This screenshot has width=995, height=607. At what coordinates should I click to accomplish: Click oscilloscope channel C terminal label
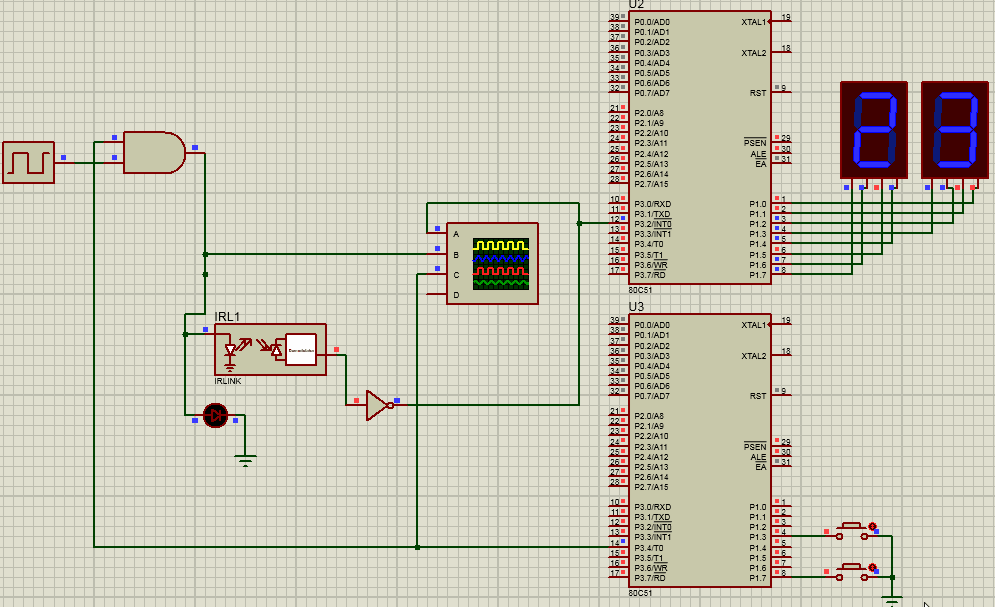456,275
